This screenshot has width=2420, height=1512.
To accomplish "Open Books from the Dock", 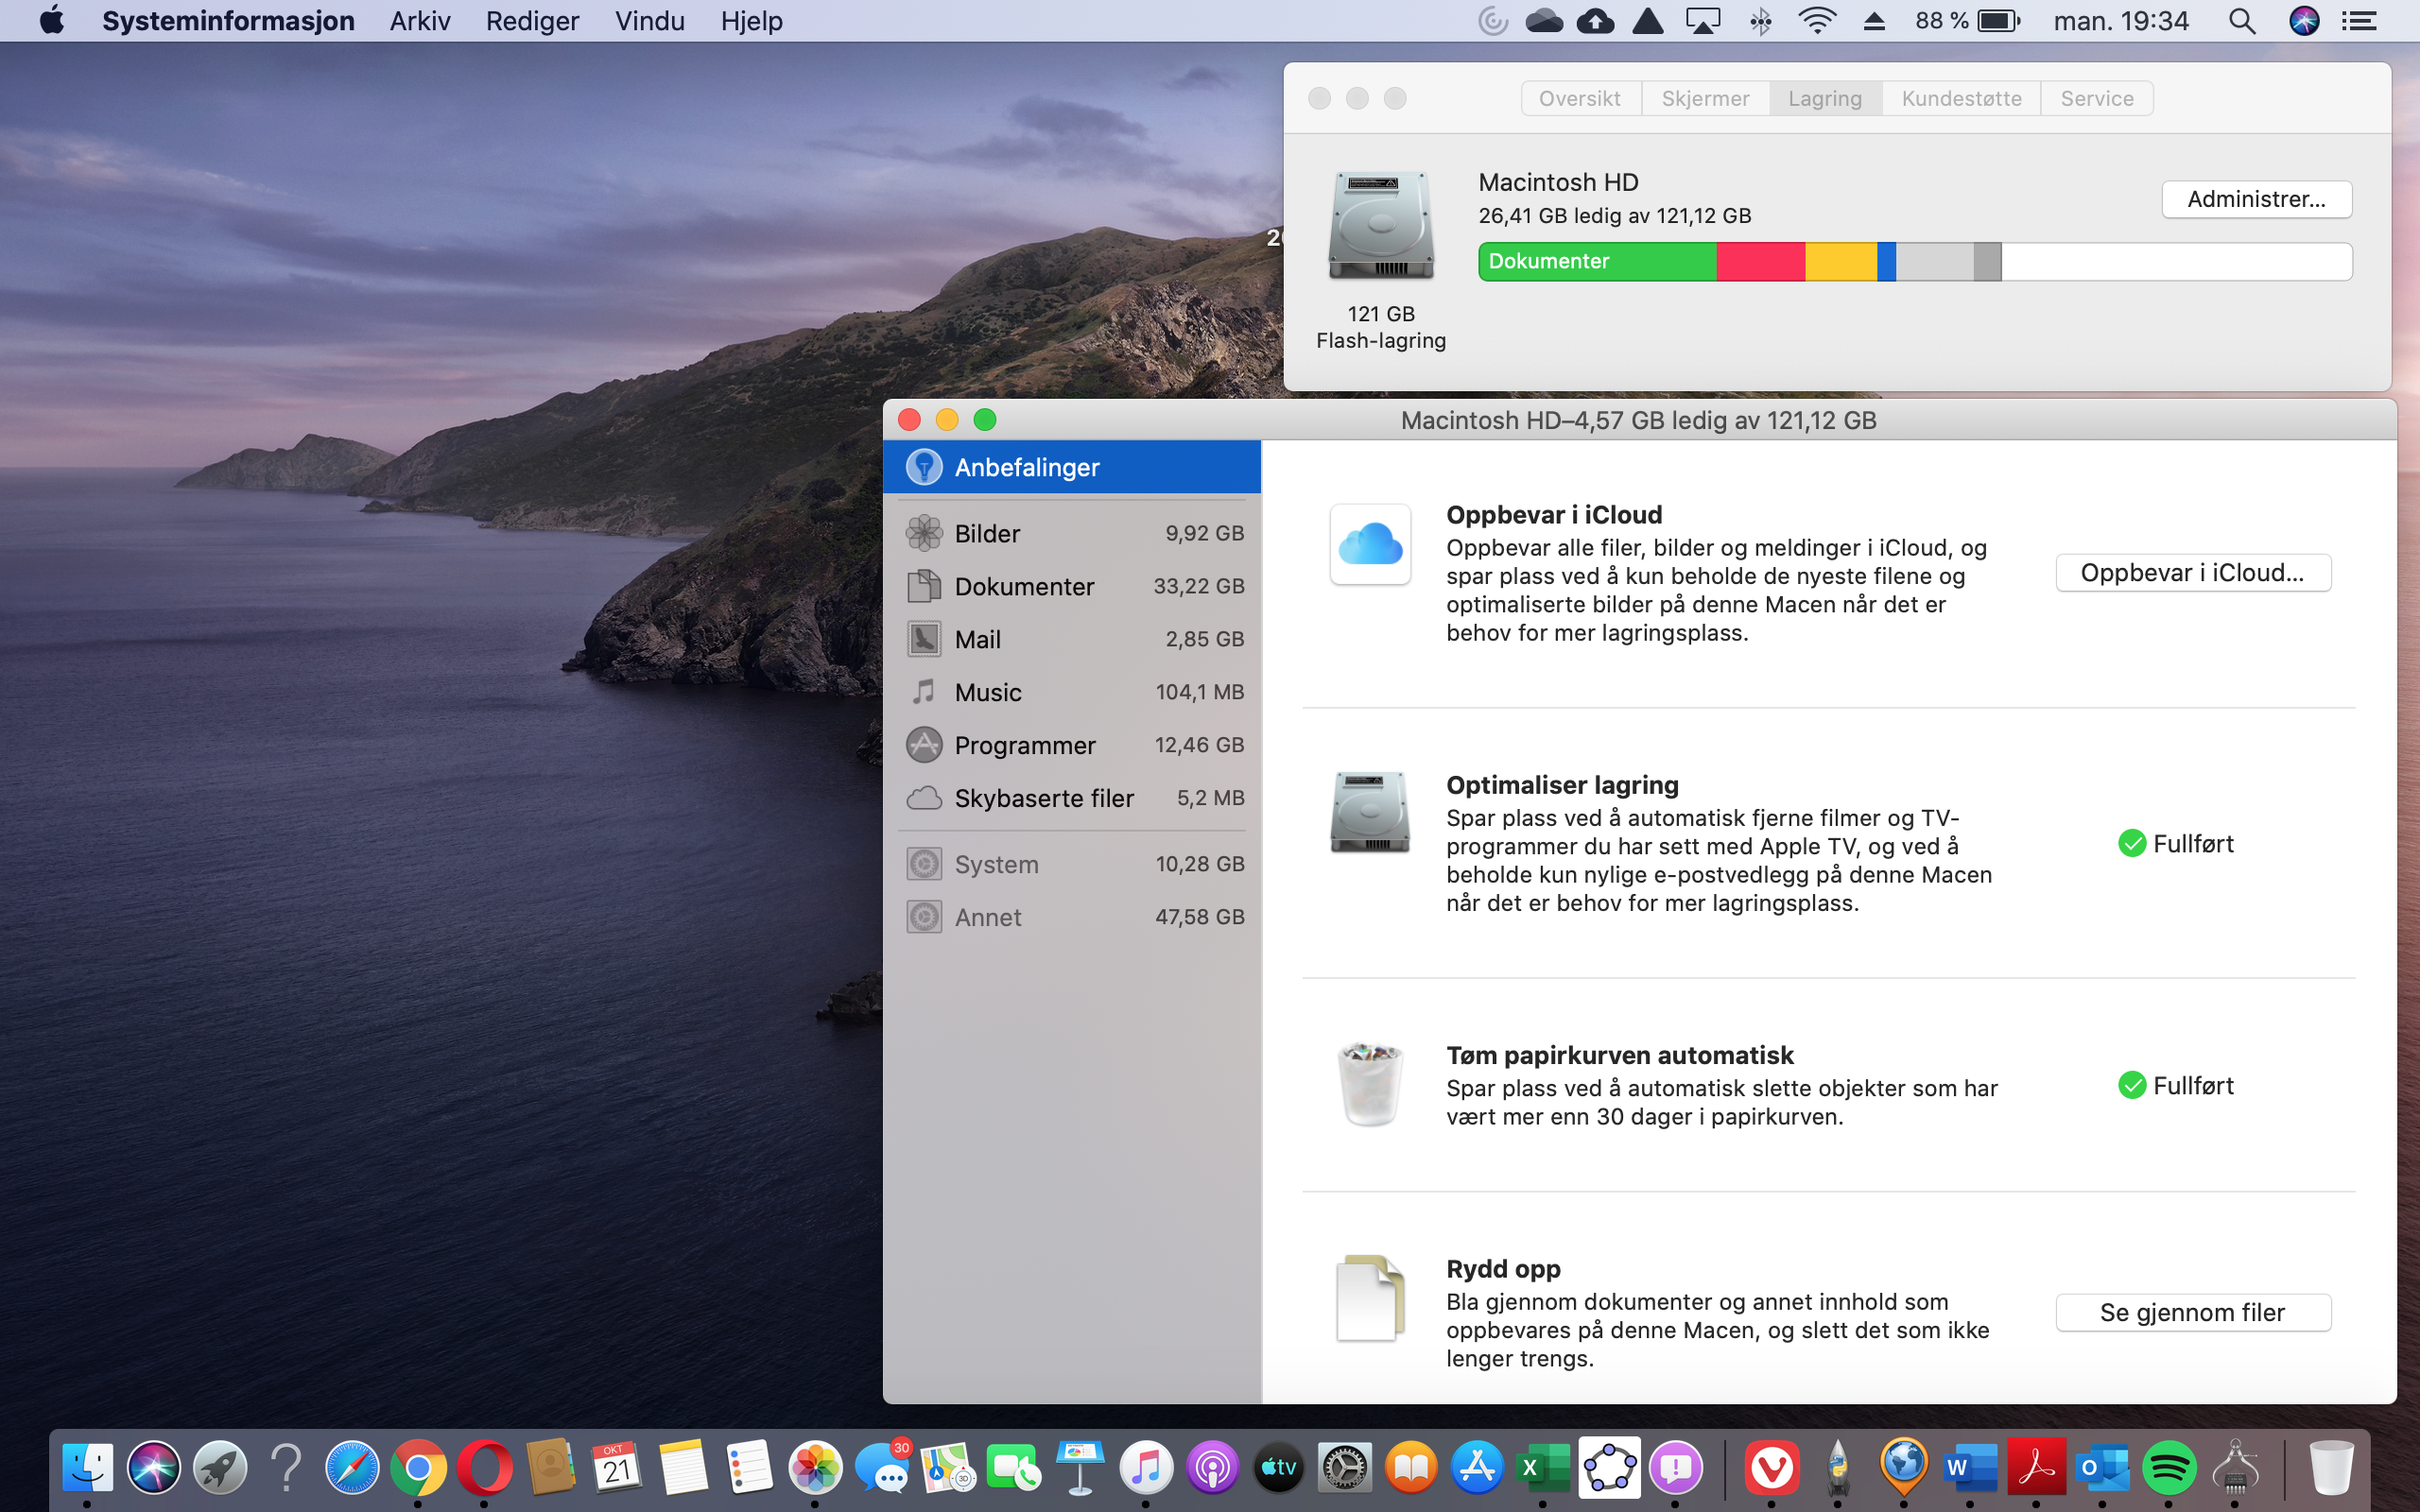I will tap(1411, 1468).
